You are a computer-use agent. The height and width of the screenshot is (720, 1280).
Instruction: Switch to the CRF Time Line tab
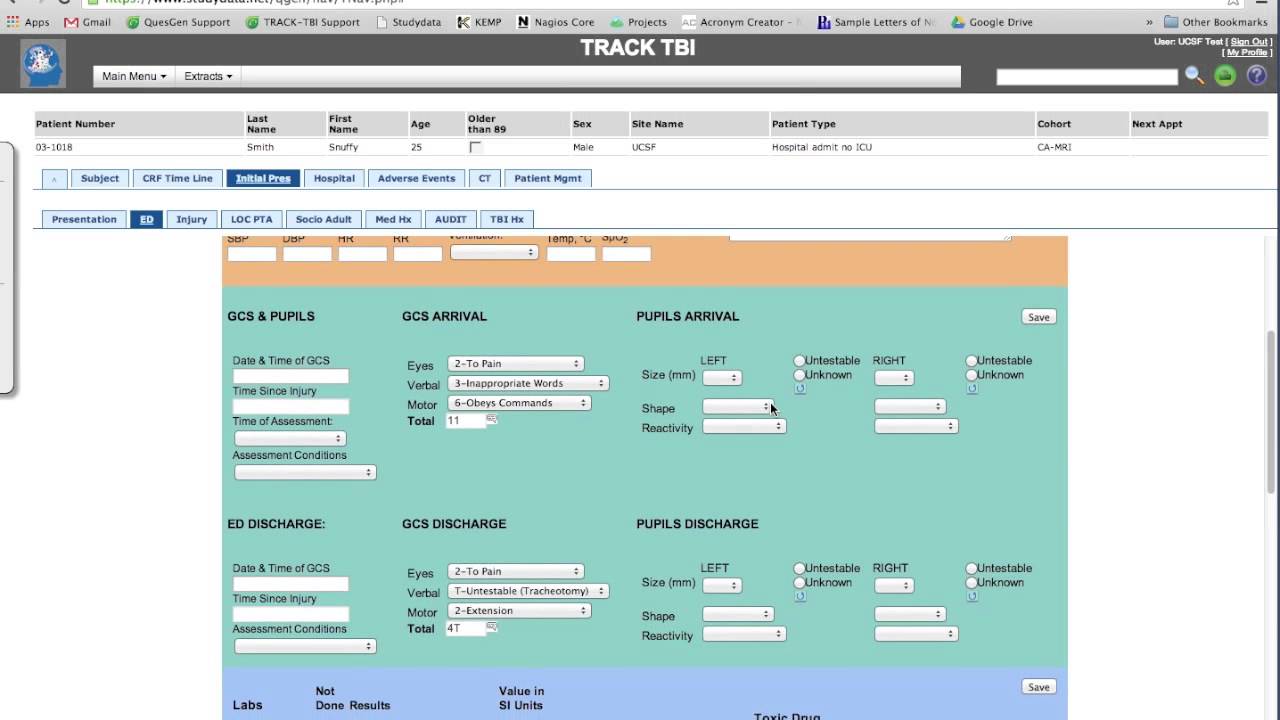point(177,178)
